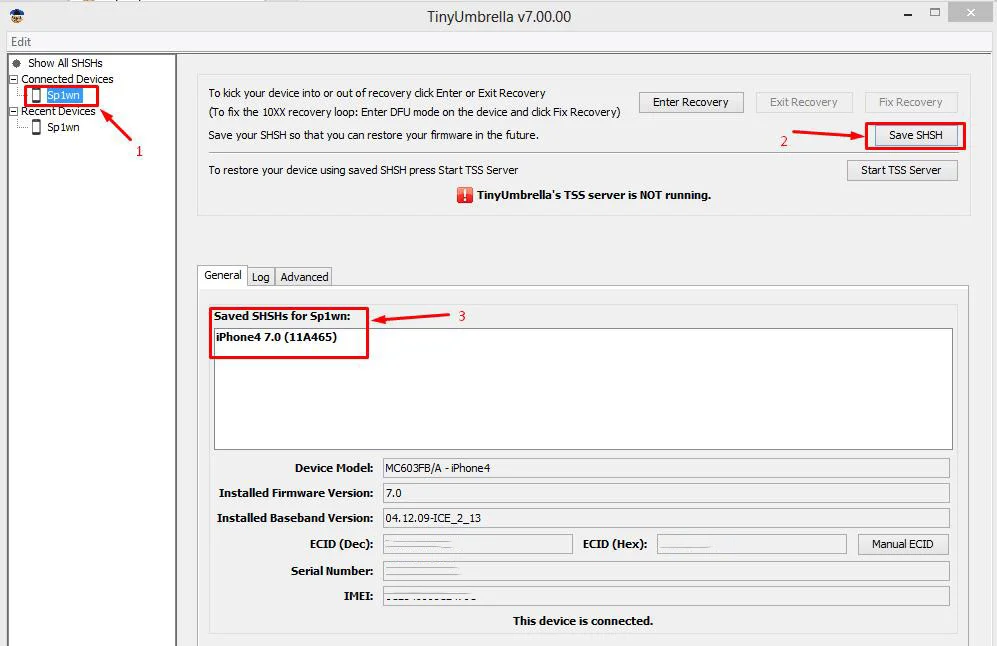Open the Edit menu
This screenshot has height=646, width=997.
[21, 42]
